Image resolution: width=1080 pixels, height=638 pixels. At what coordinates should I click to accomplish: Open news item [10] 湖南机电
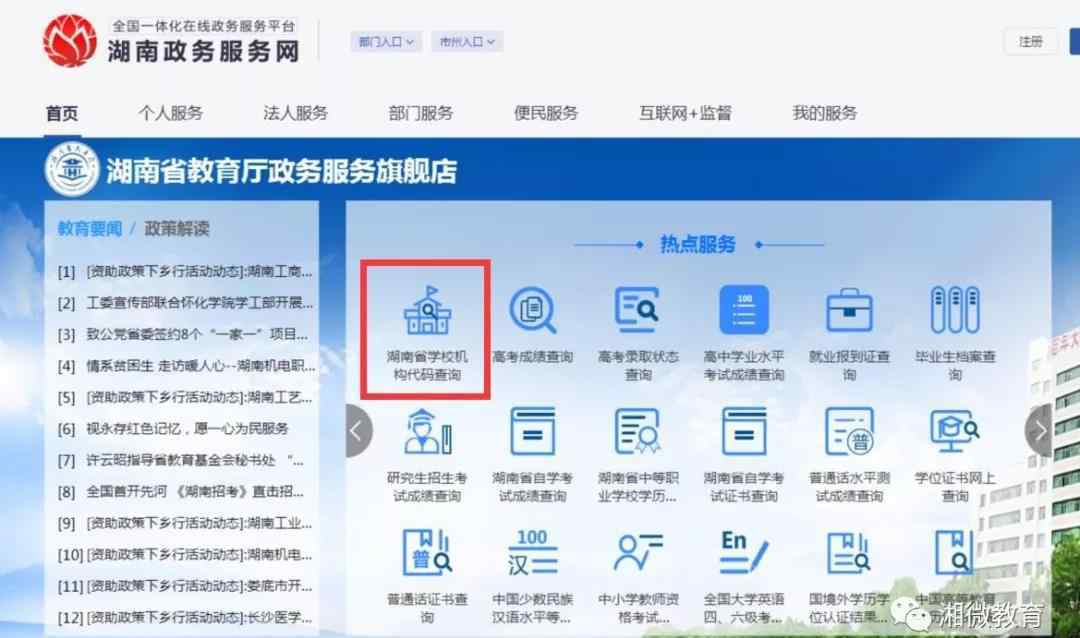185,555
